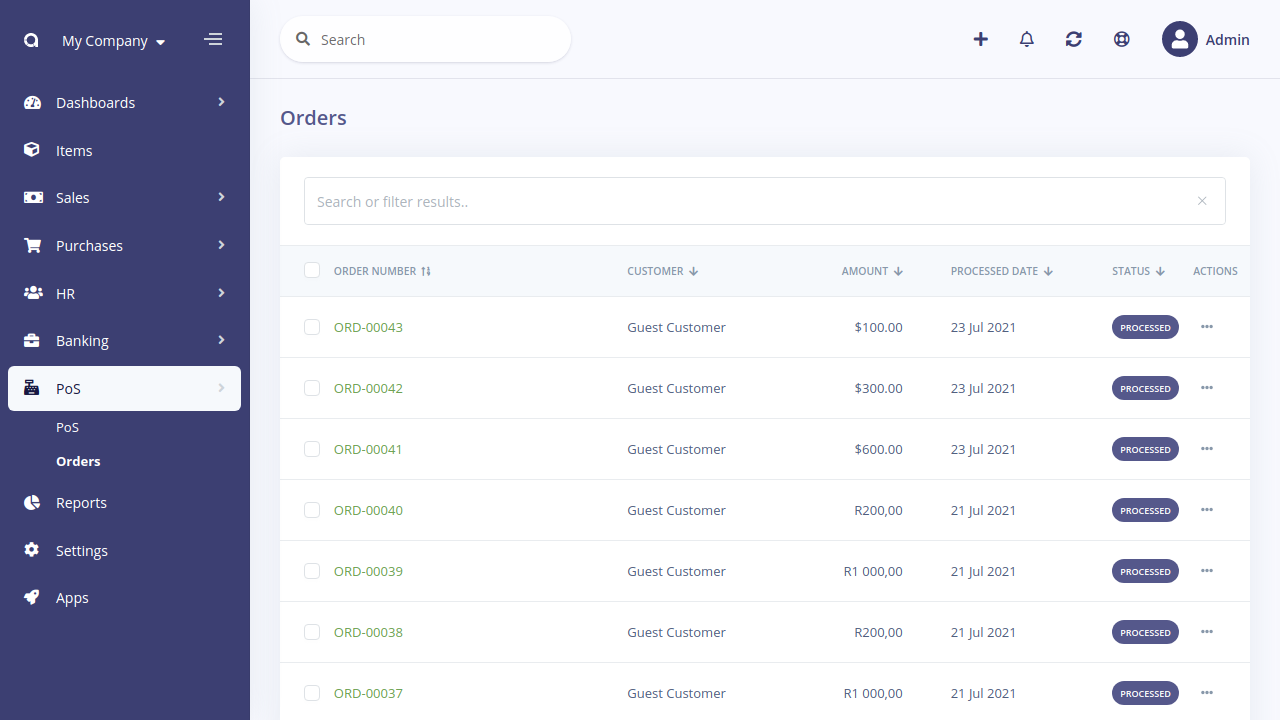
Task: Open actions menu for ORD-00040
Action: (1207, 510)
